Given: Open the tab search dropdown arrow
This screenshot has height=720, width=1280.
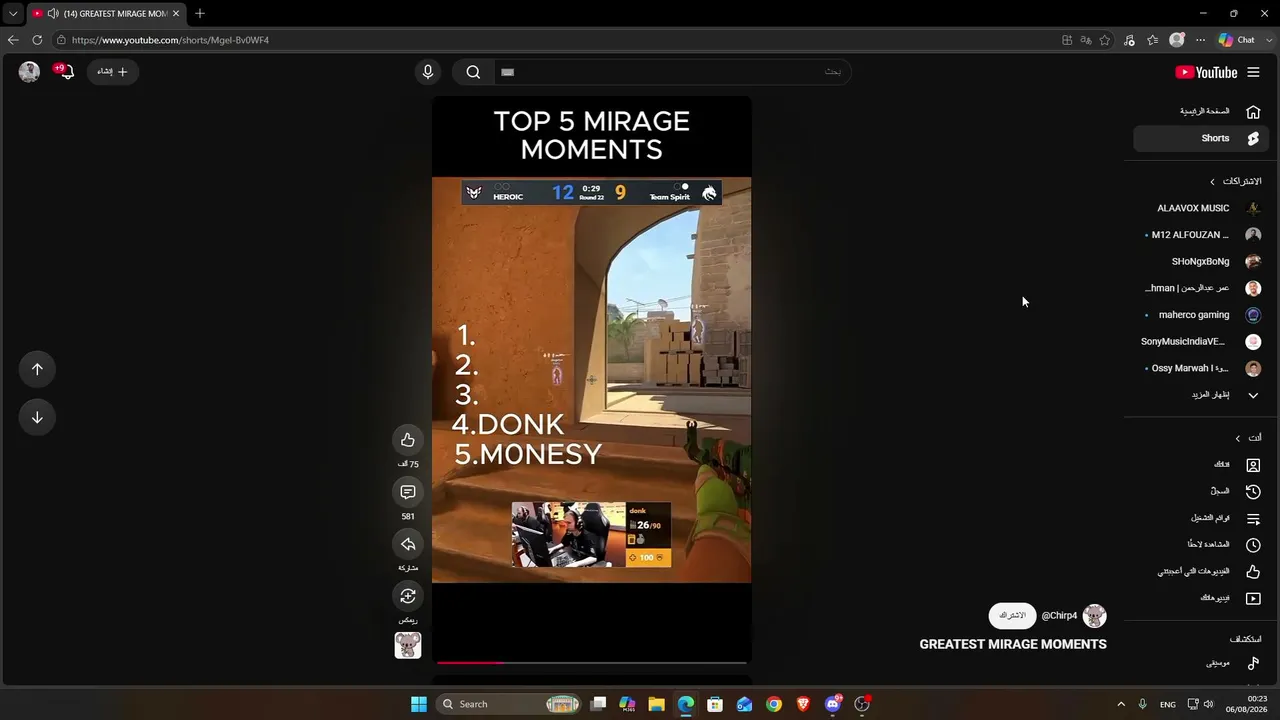Looking at the screenshot, I should click(13, 14).
